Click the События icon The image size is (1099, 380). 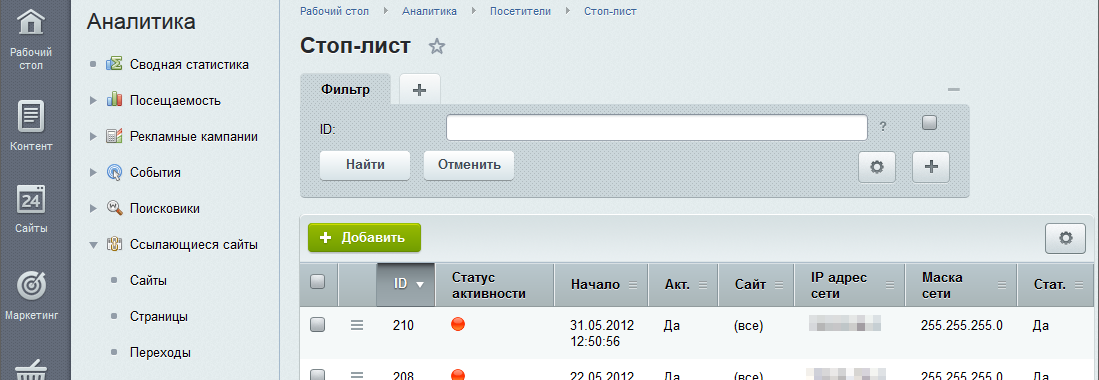click(114, 172)
